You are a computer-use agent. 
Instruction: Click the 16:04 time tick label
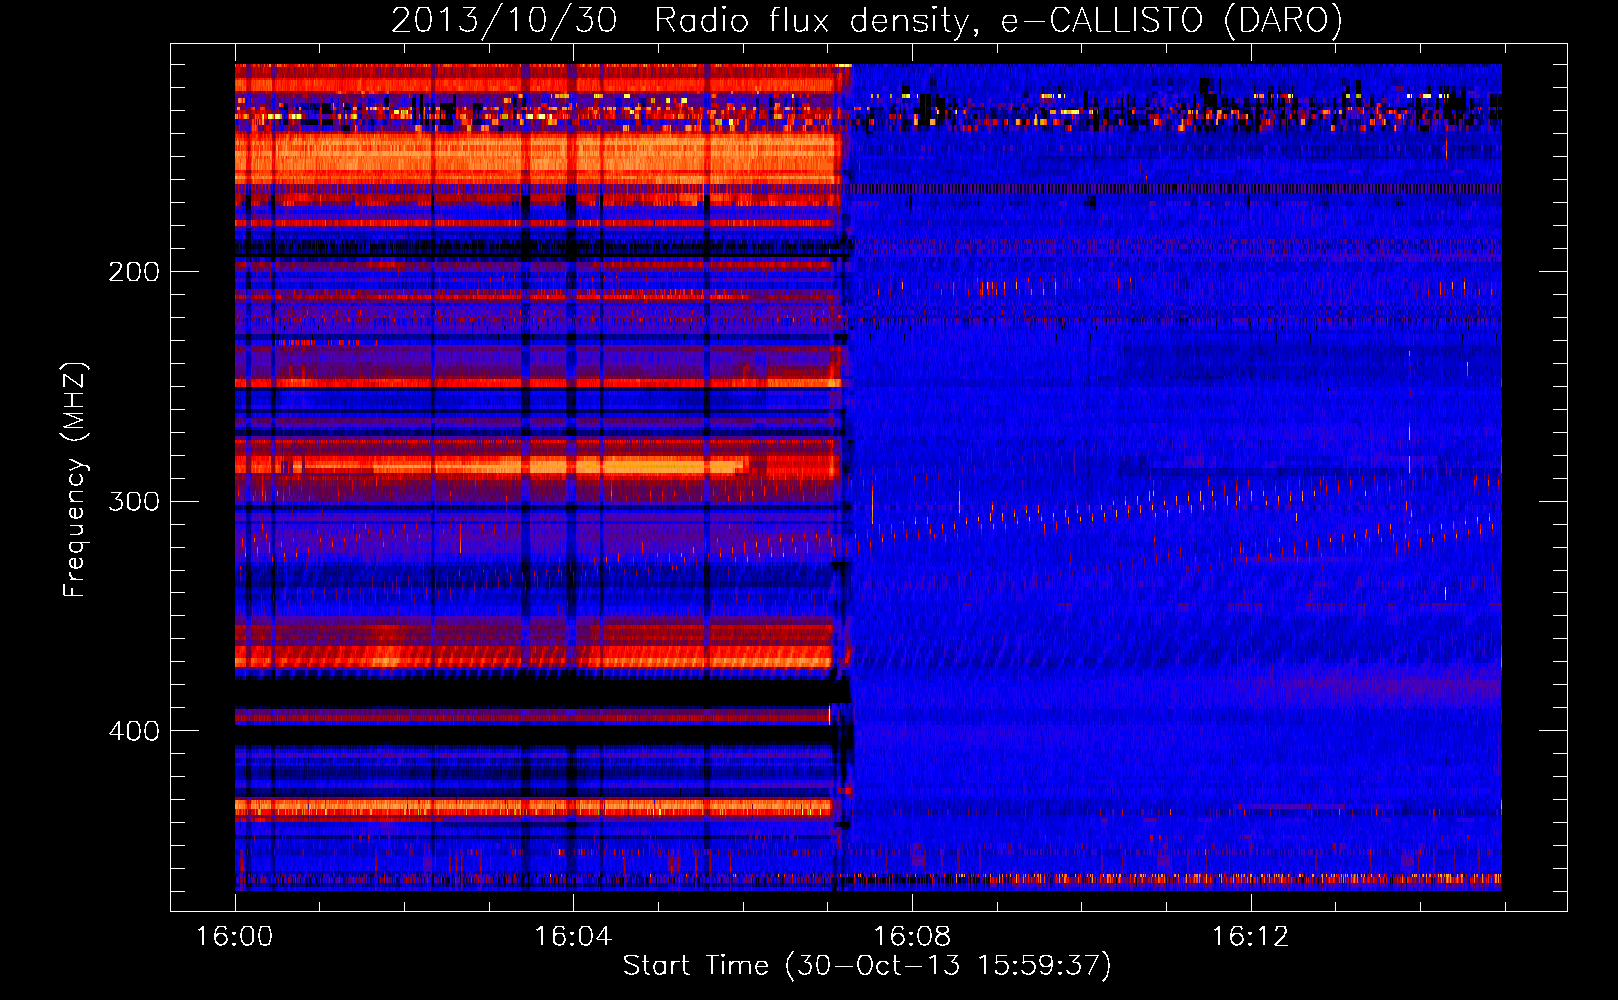coord(573,937)
